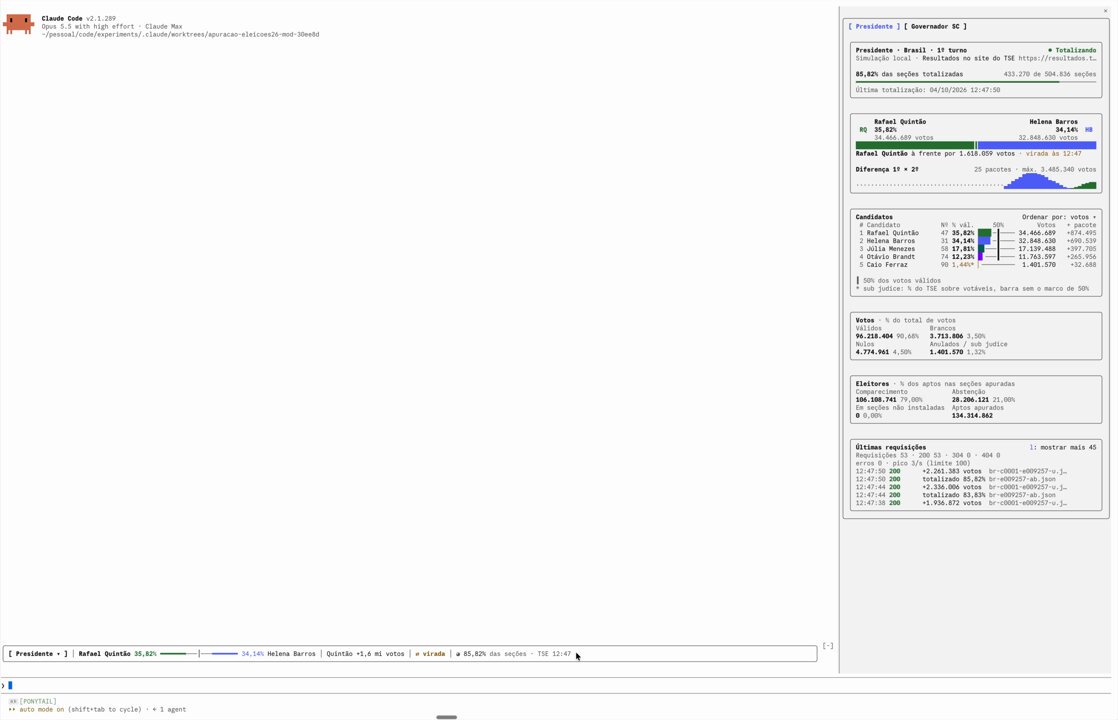
Task: Click the '+ pacote' column header
Action: 1081,225
